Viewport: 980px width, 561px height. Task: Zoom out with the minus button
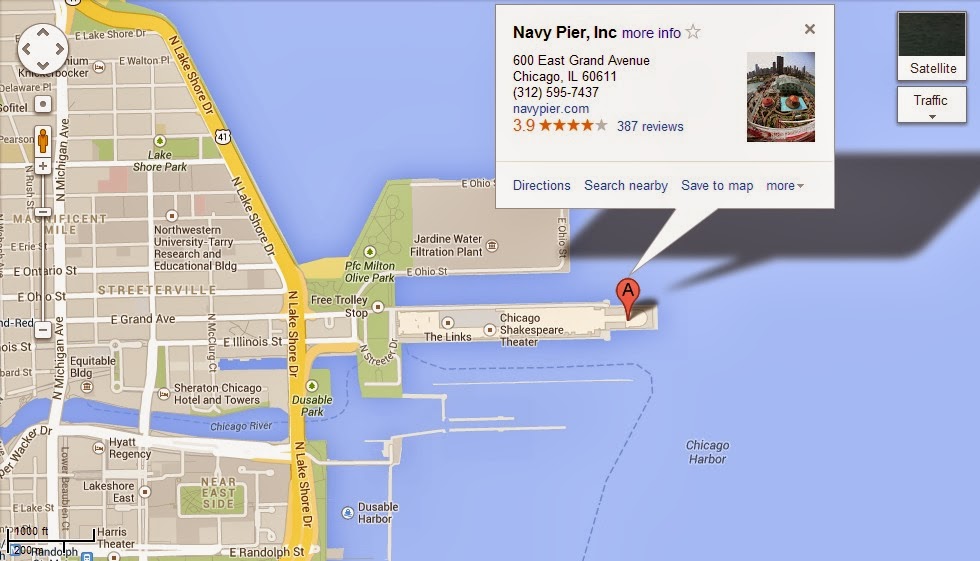42,329
